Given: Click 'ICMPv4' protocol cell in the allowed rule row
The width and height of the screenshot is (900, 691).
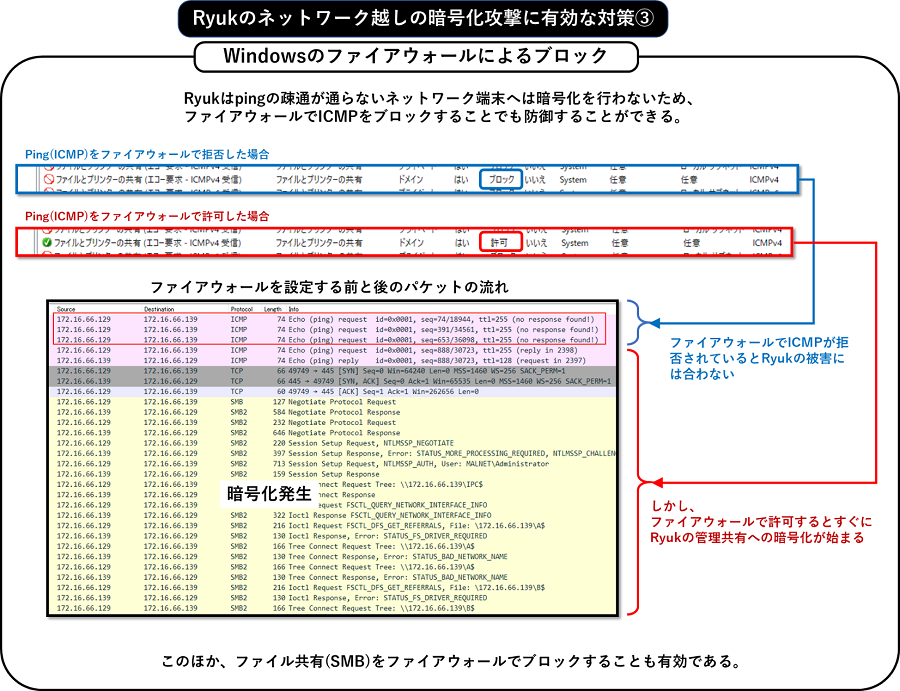Looking at the screenshot, I should point(767,243).
